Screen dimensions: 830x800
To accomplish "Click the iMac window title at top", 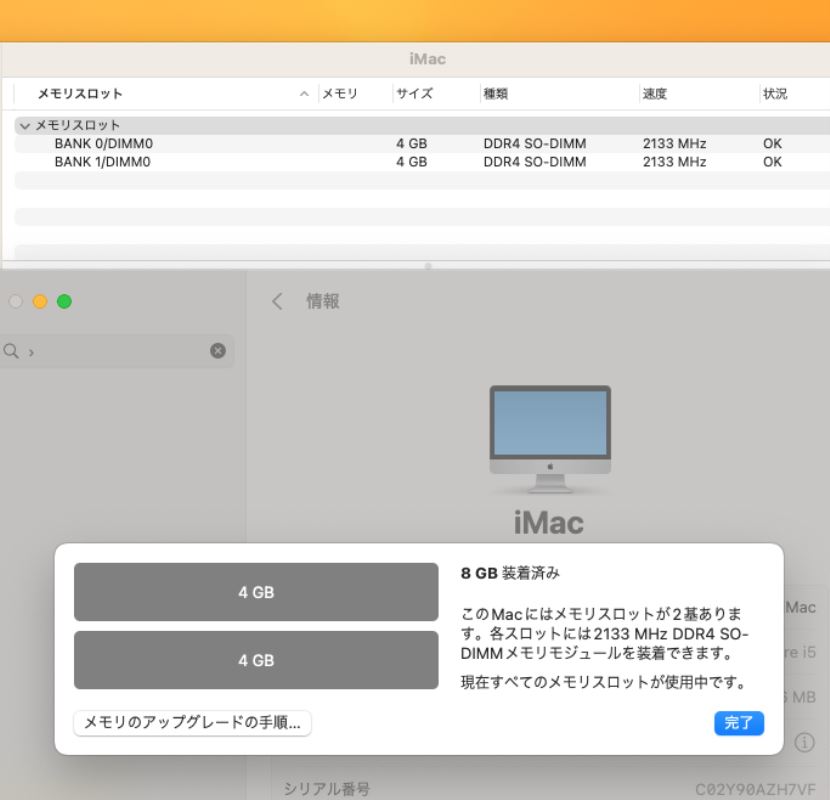I will pos(428,59).
